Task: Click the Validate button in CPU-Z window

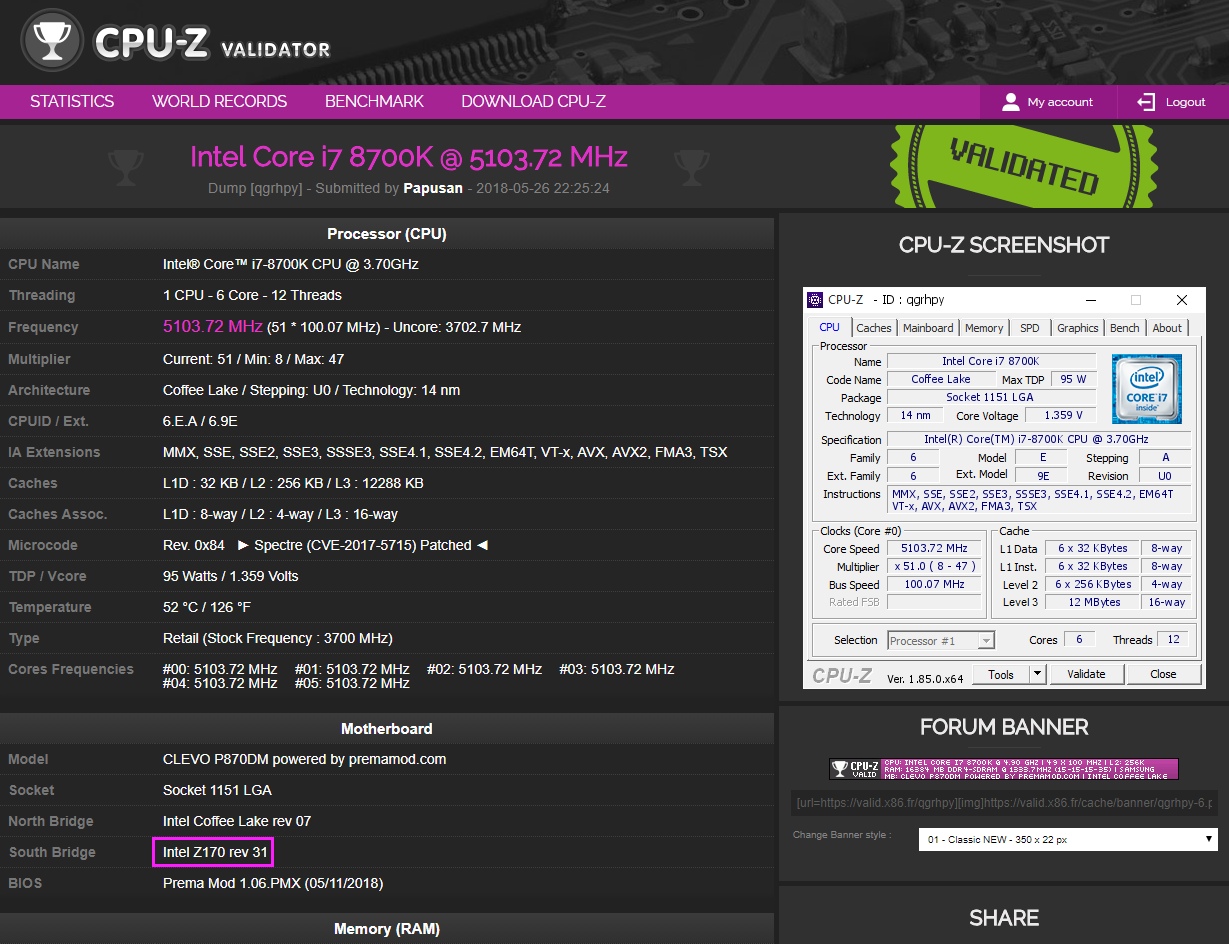Action: click(x=1086, y=674)
